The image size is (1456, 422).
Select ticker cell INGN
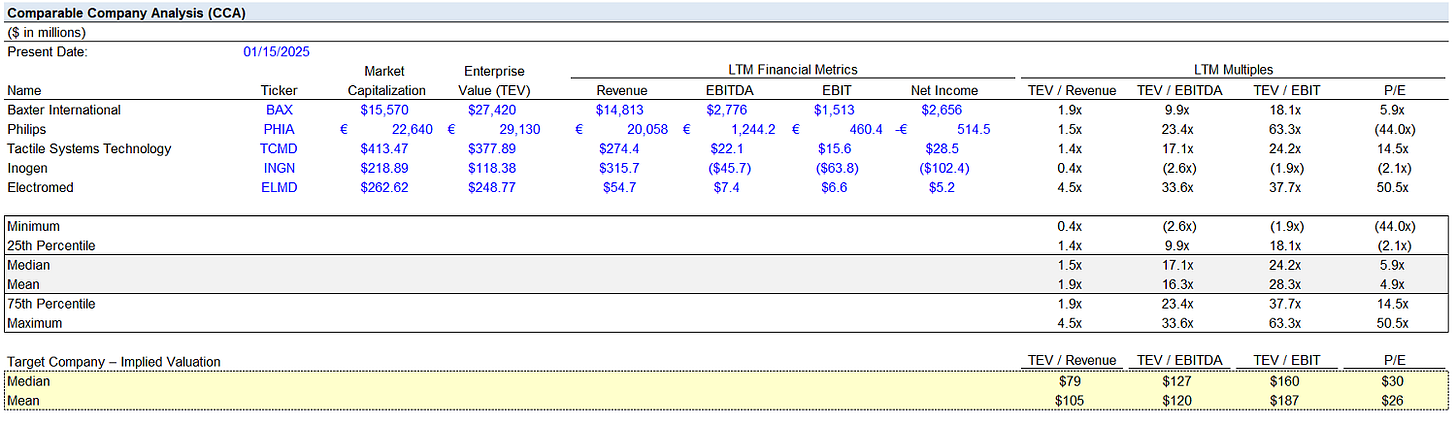point(280,168)
